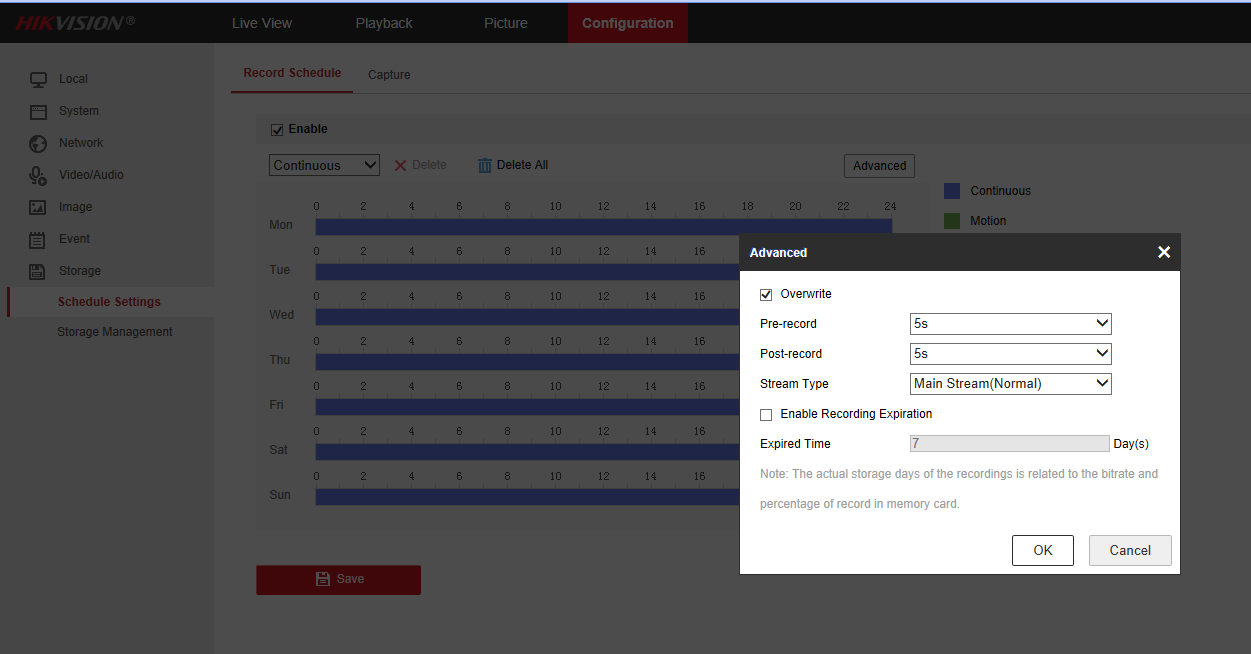
Task: Expand the Stream Type dropdown
Action: point(1010,384)
